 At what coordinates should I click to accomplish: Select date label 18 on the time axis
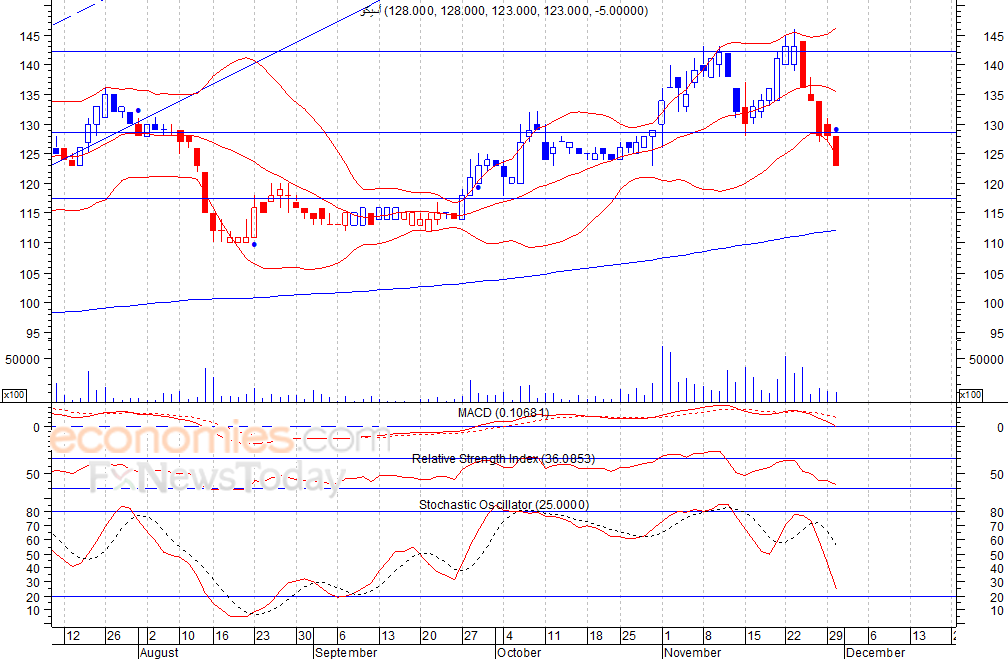click(x=596, y=636)
